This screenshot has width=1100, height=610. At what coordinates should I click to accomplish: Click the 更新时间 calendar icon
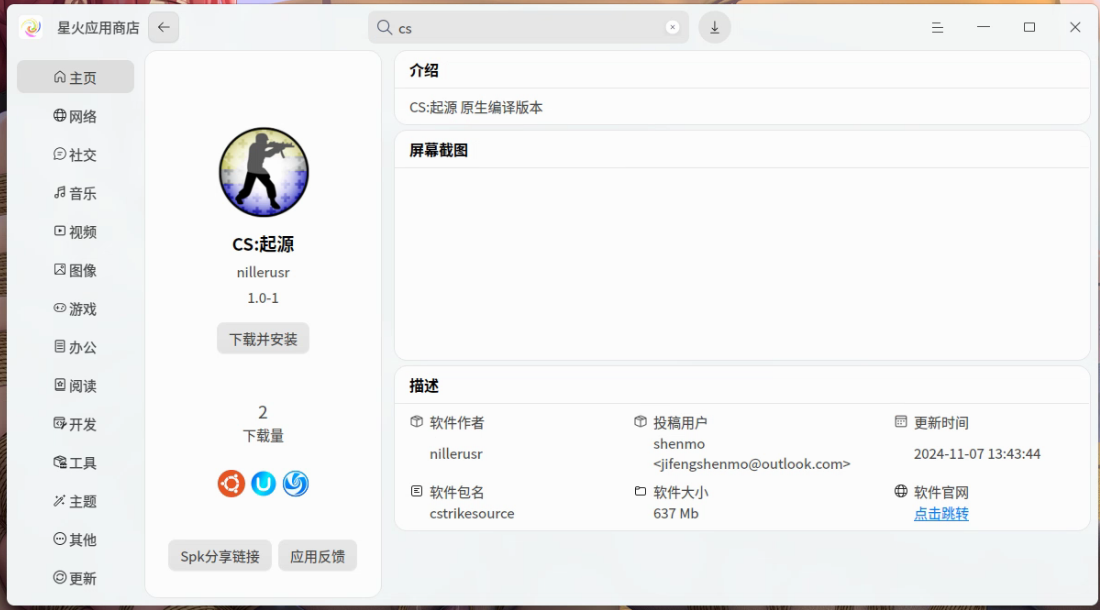tap(901, 421)
